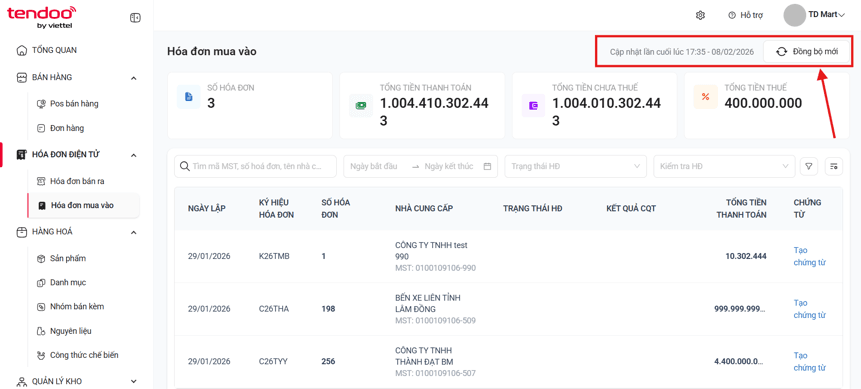Open the Trạng thái HĐ dropdown
861x389 pixels.
pos(575,166)
